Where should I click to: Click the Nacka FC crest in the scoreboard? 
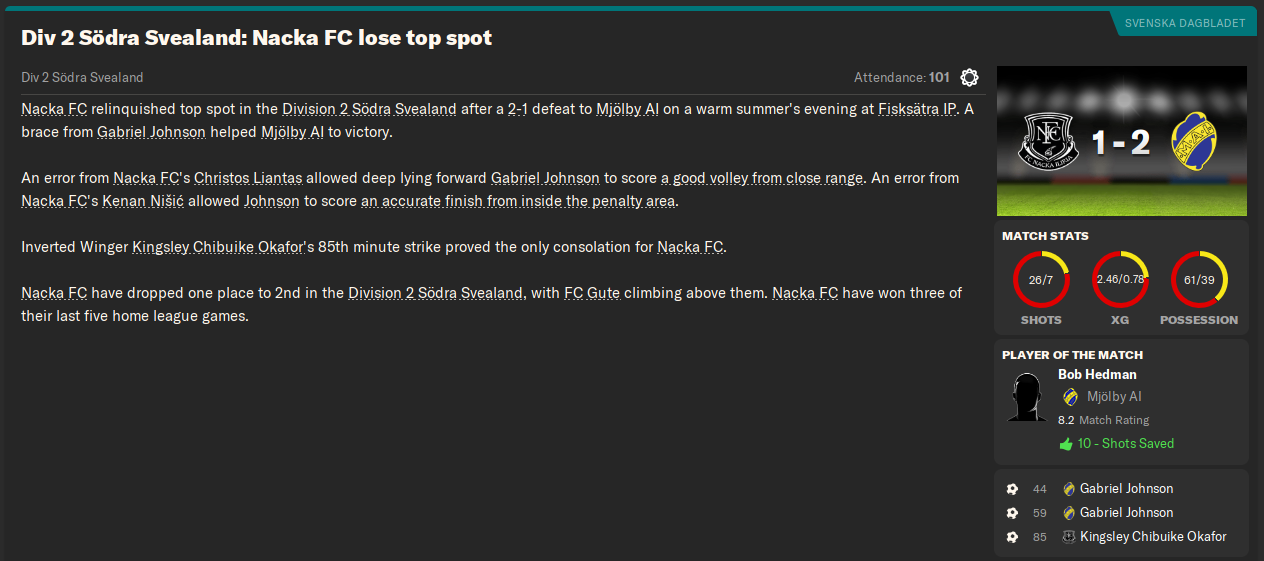[x=1047, y=142]
